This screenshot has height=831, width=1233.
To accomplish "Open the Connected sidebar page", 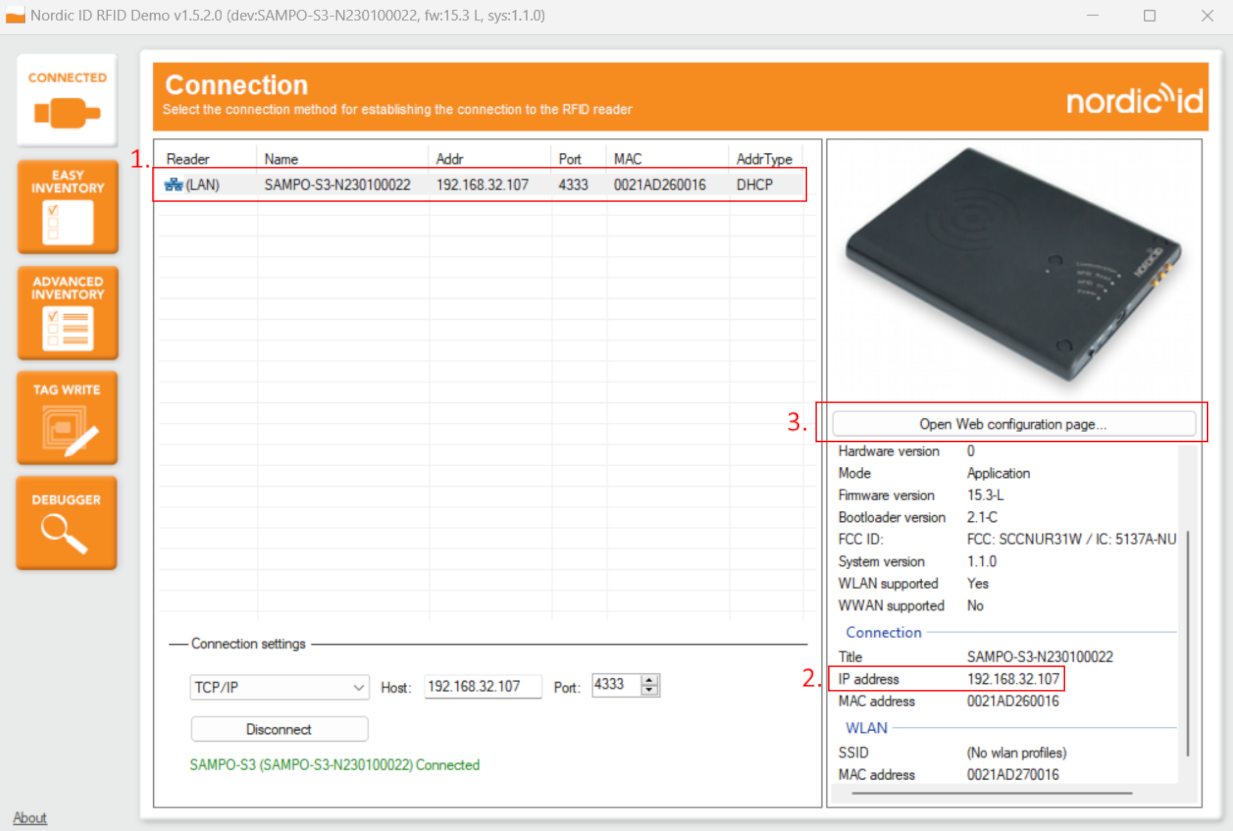I will coord(67,100).
